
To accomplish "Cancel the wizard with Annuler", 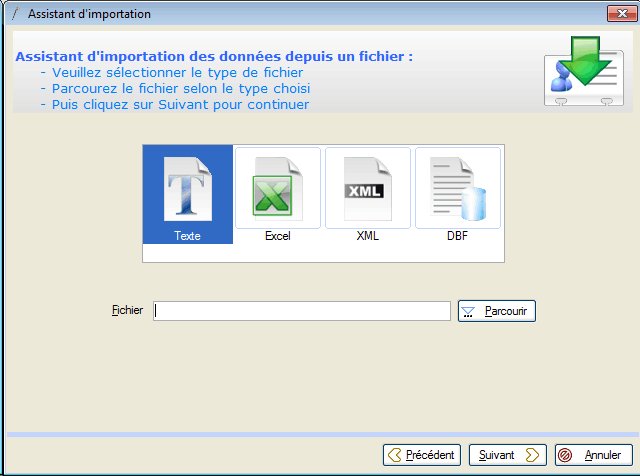I will tap(594, 455).
